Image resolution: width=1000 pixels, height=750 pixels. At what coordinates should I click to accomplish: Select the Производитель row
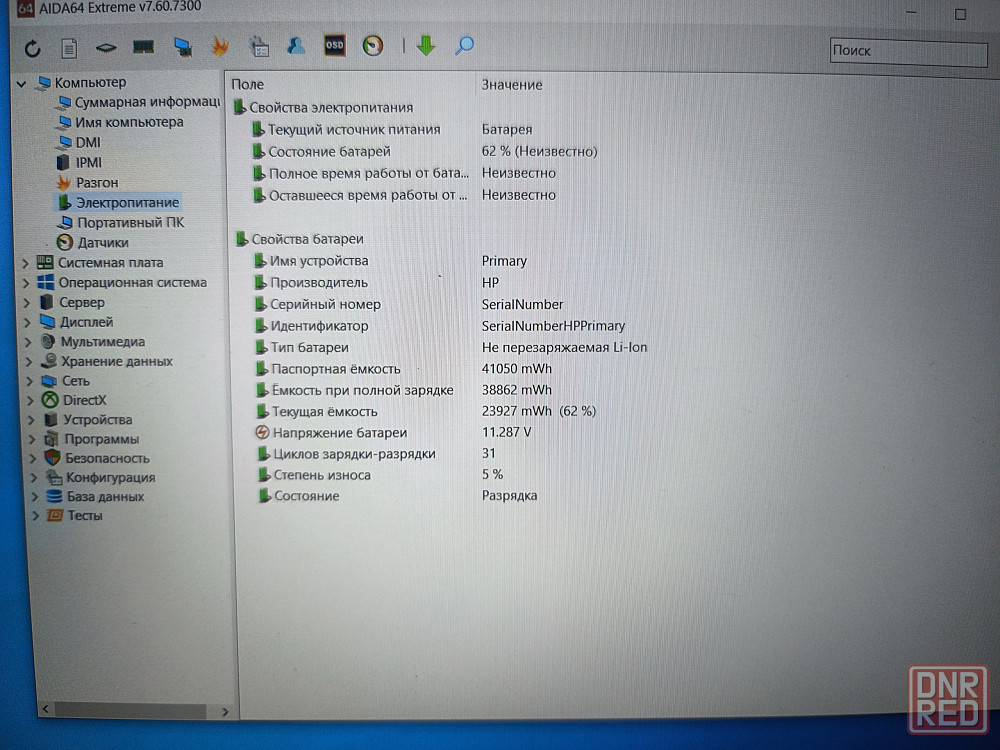point(376,283)
